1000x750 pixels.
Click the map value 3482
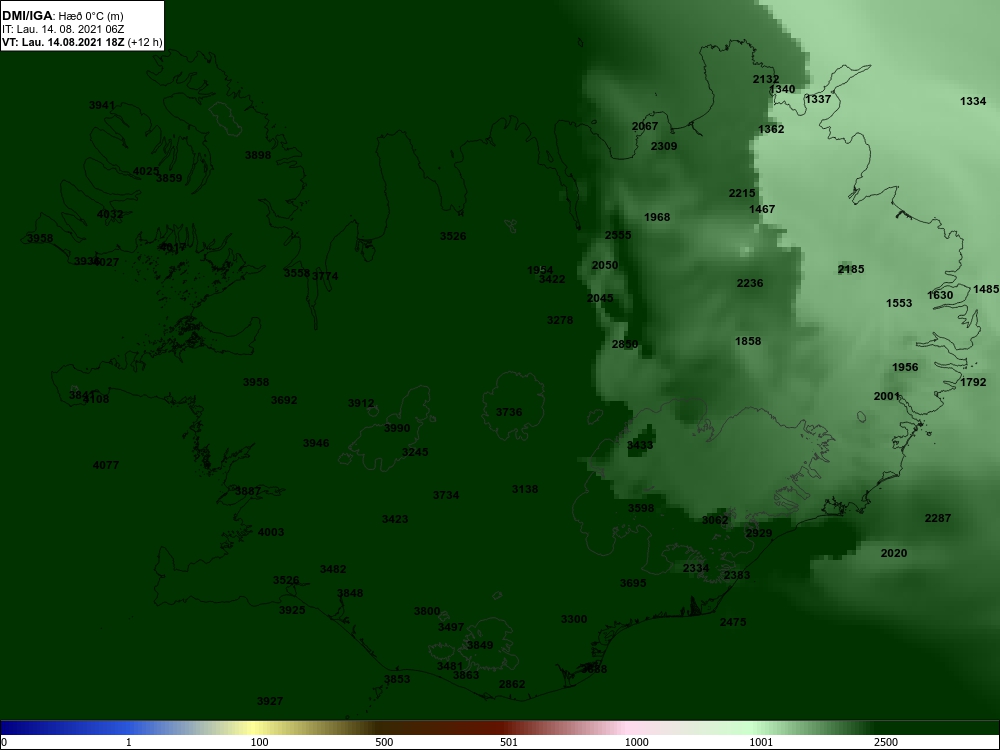click(333, 569)
